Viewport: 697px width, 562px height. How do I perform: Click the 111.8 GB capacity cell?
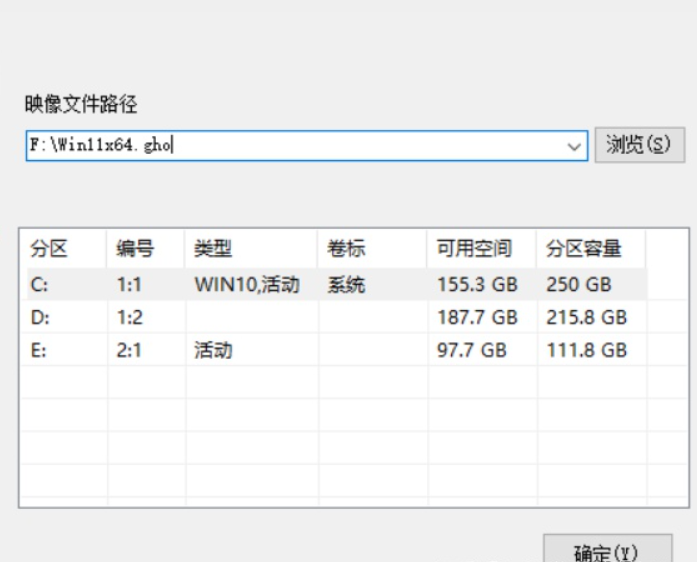(x=586, y=350)
